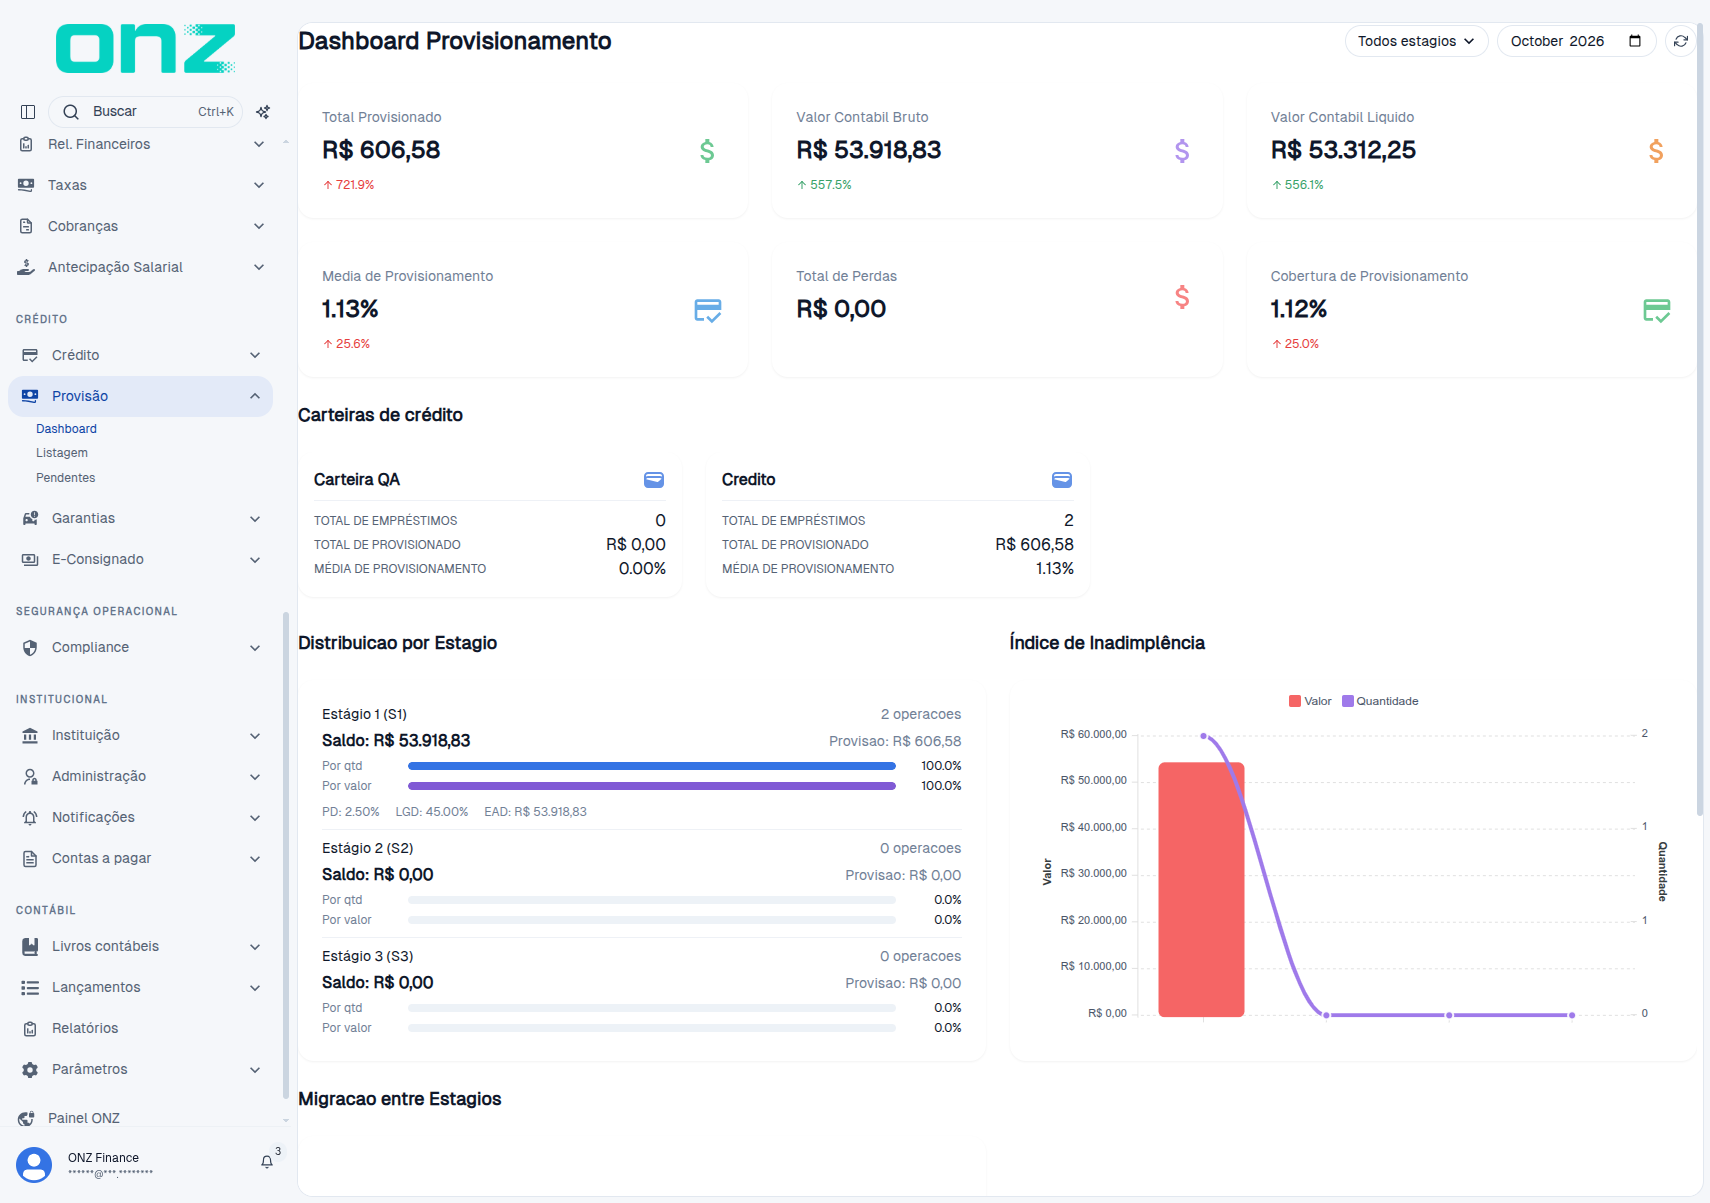Click the Buscar search field
Image resolution: width=1710 pixels, height=1203 pixels.
point(146,112)
